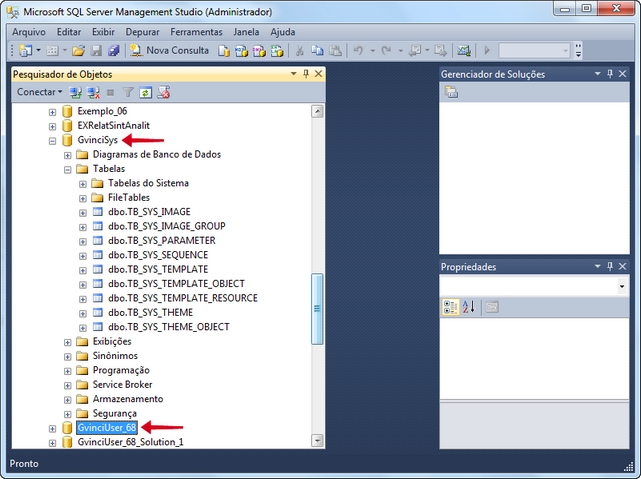Viewport: 641px width, 479px height.
Task: Toggle auto-hide pin on Propriedades panel
Action: [x=610, y=267]
